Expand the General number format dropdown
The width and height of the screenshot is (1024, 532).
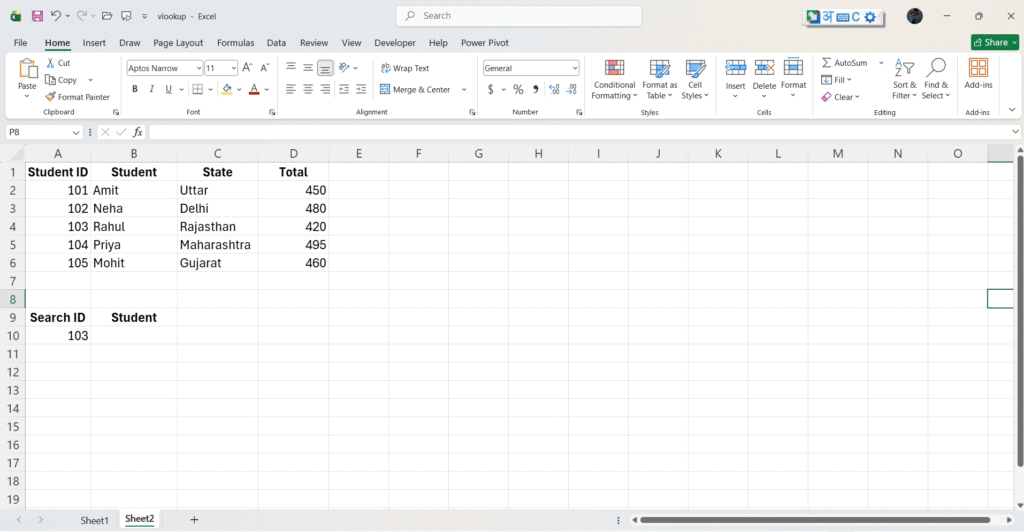575,68
